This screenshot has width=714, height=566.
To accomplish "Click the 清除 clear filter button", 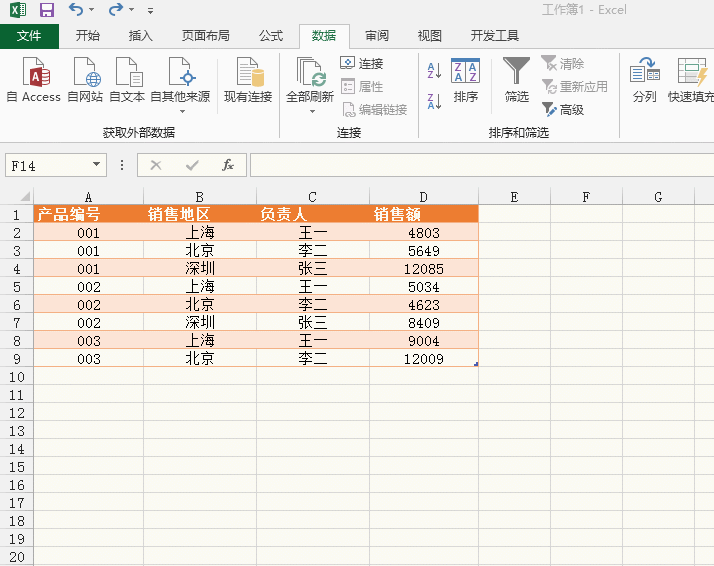I will tap(563, 63).
